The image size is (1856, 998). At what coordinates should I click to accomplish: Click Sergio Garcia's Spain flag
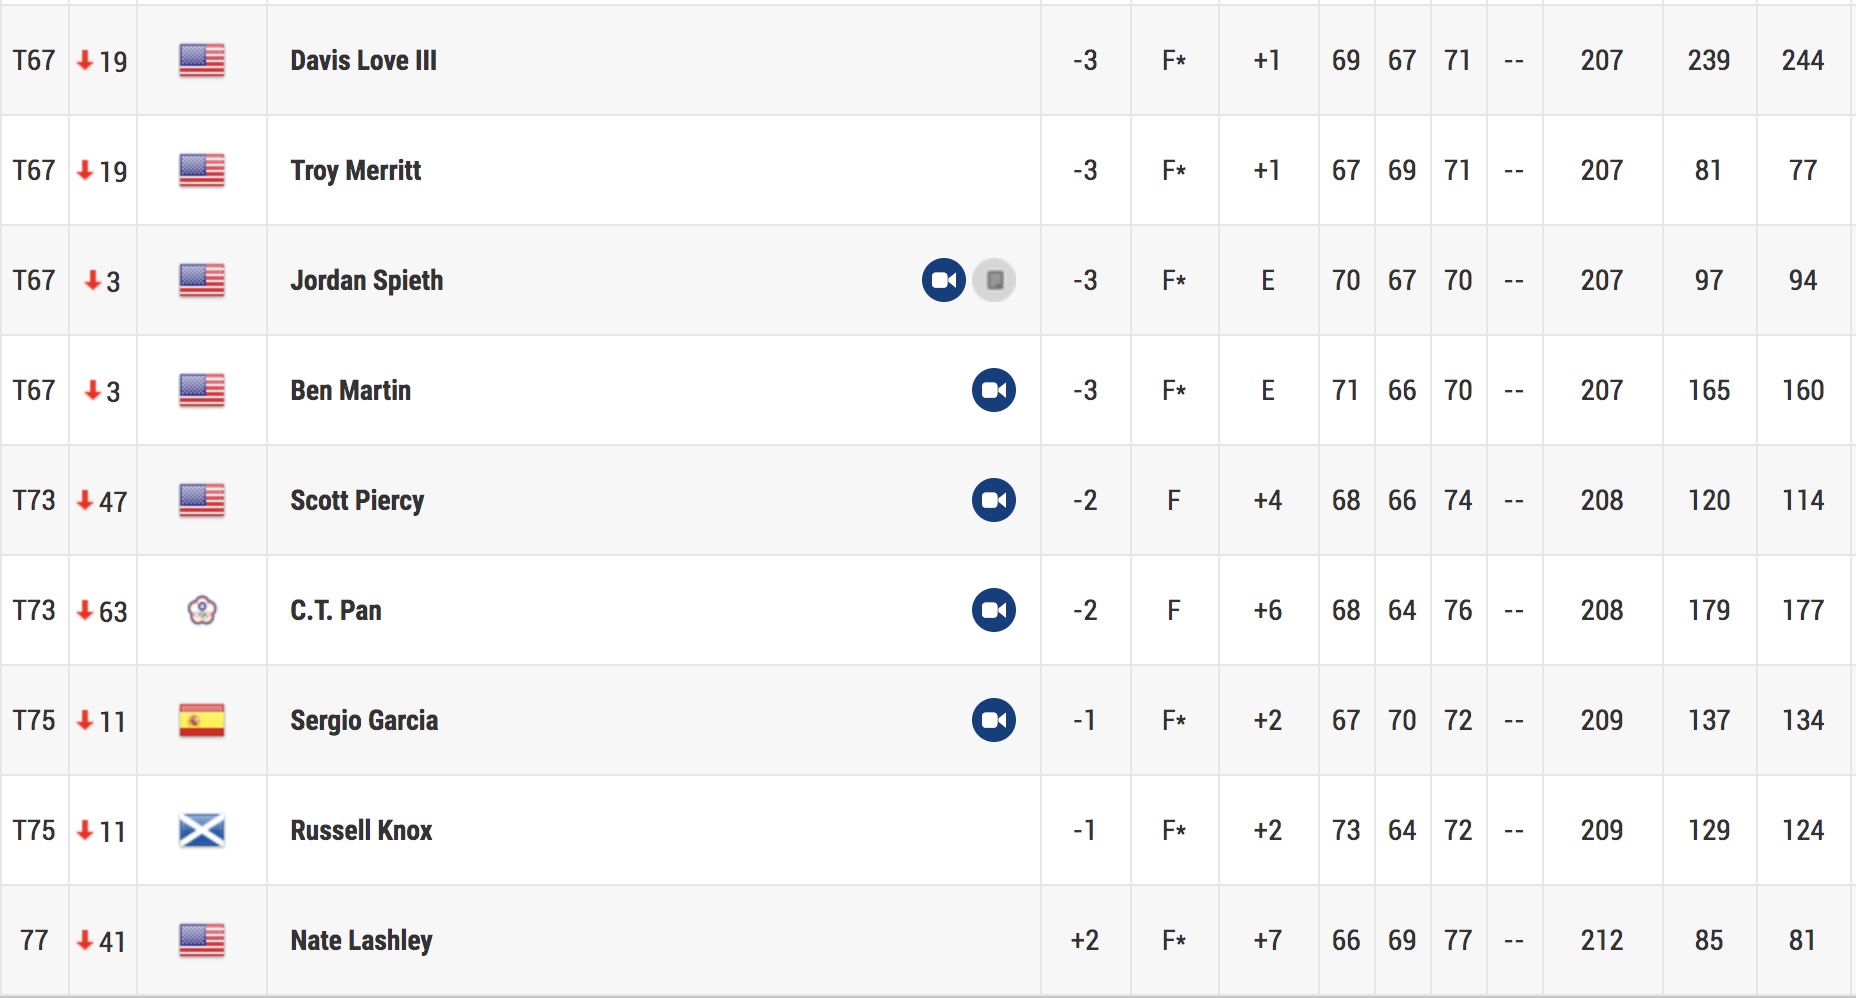[202, 720]
